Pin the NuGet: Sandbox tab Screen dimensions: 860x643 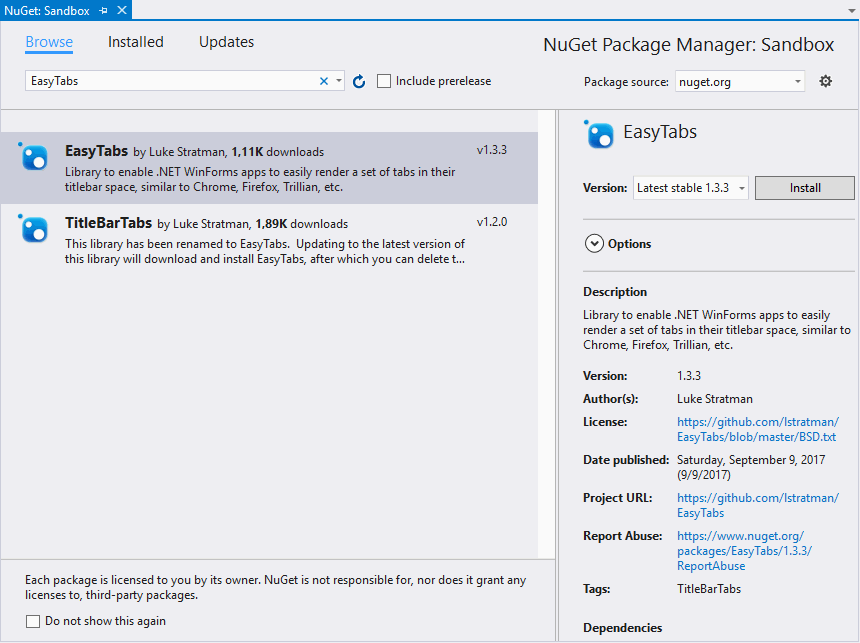pyautogui.click(x=103, y=10)
